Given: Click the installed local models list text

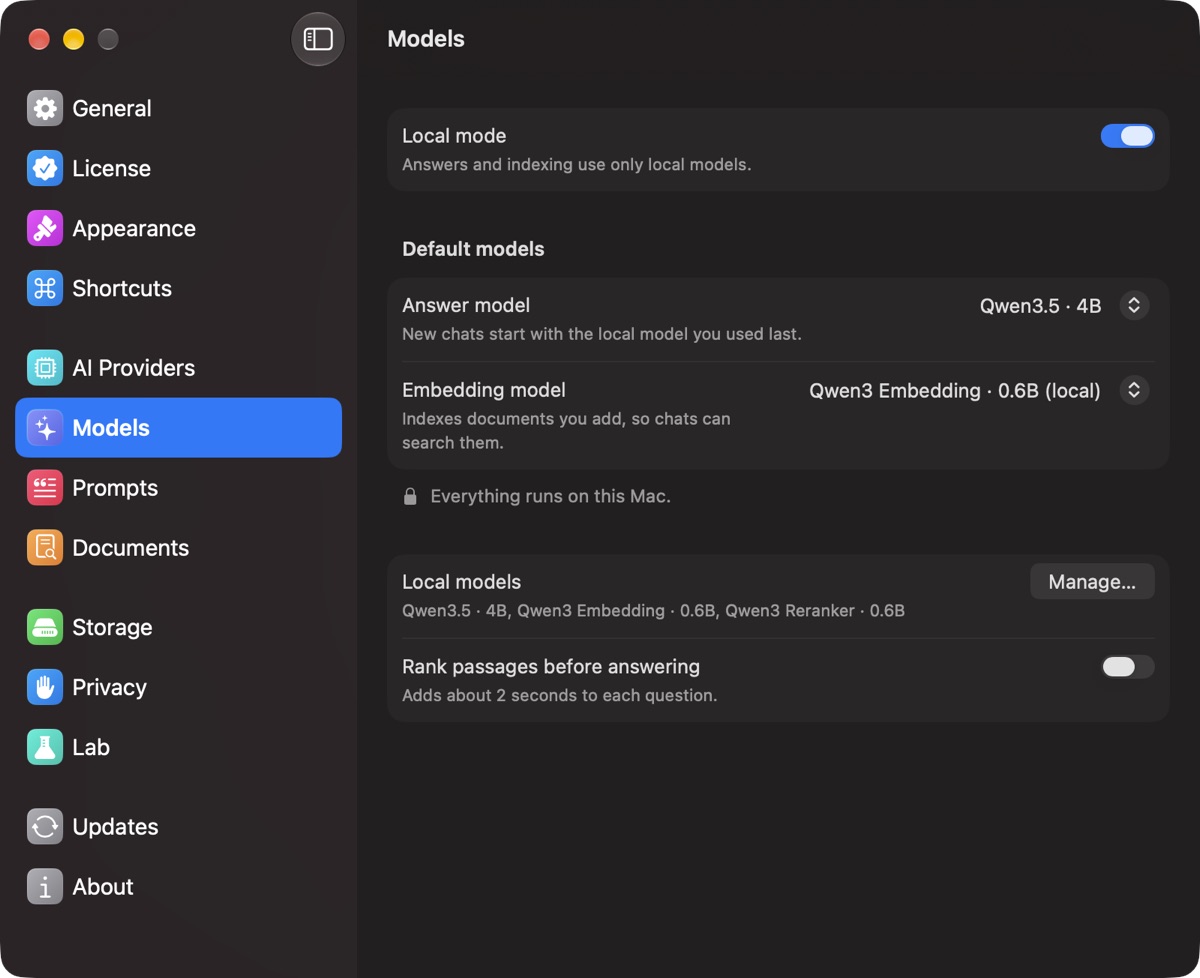Looking at the screenshot, I should [653, 610].
